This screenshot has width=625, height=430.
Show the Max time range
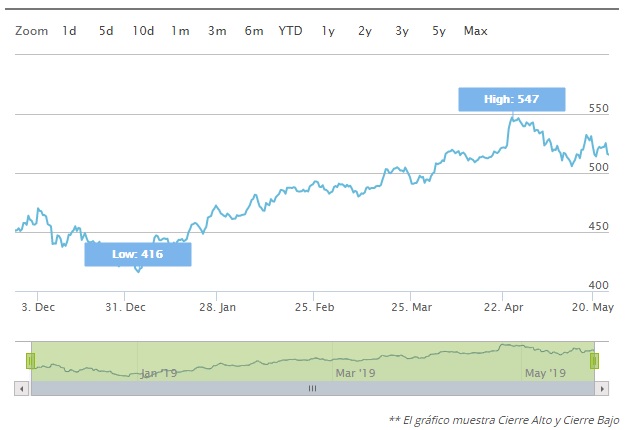[x=476, y=31]
